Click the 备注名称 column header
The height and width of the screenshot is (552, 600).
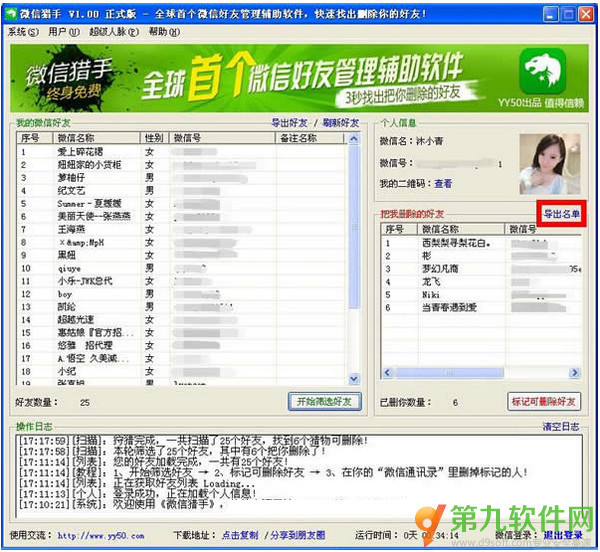(x=309, y=138)
